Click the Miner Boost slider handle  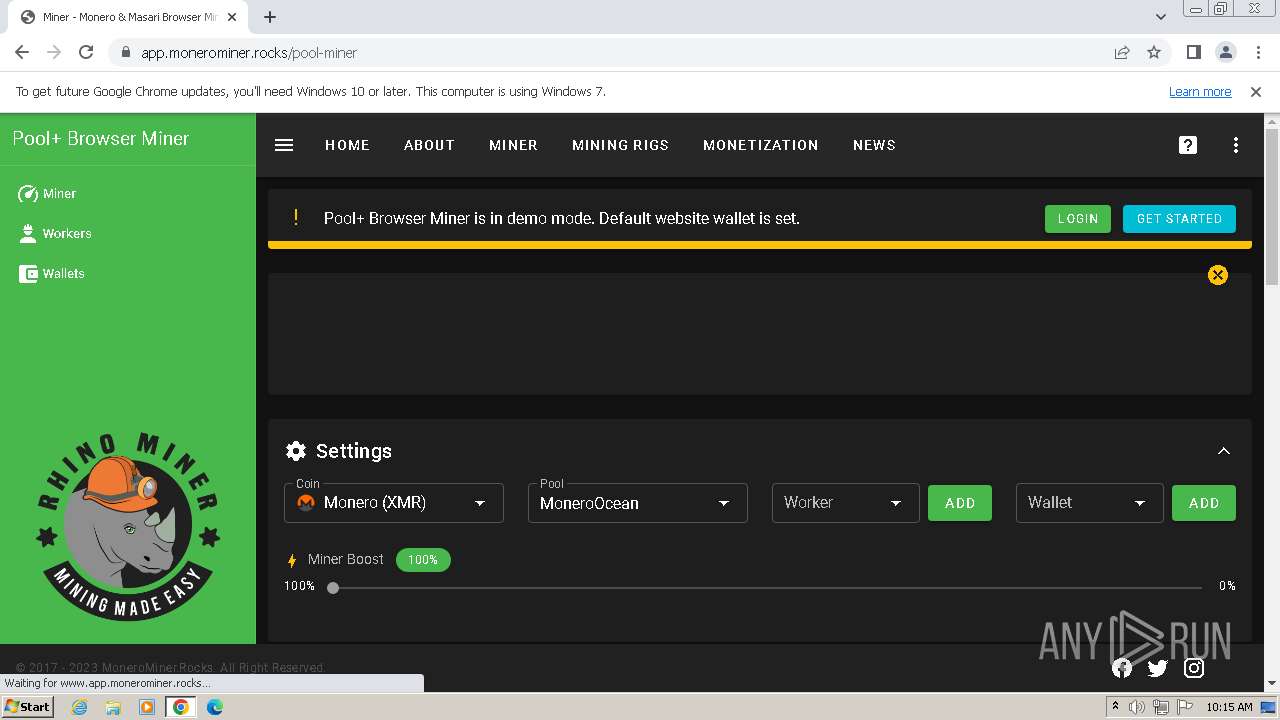click(x=333, y=588)
